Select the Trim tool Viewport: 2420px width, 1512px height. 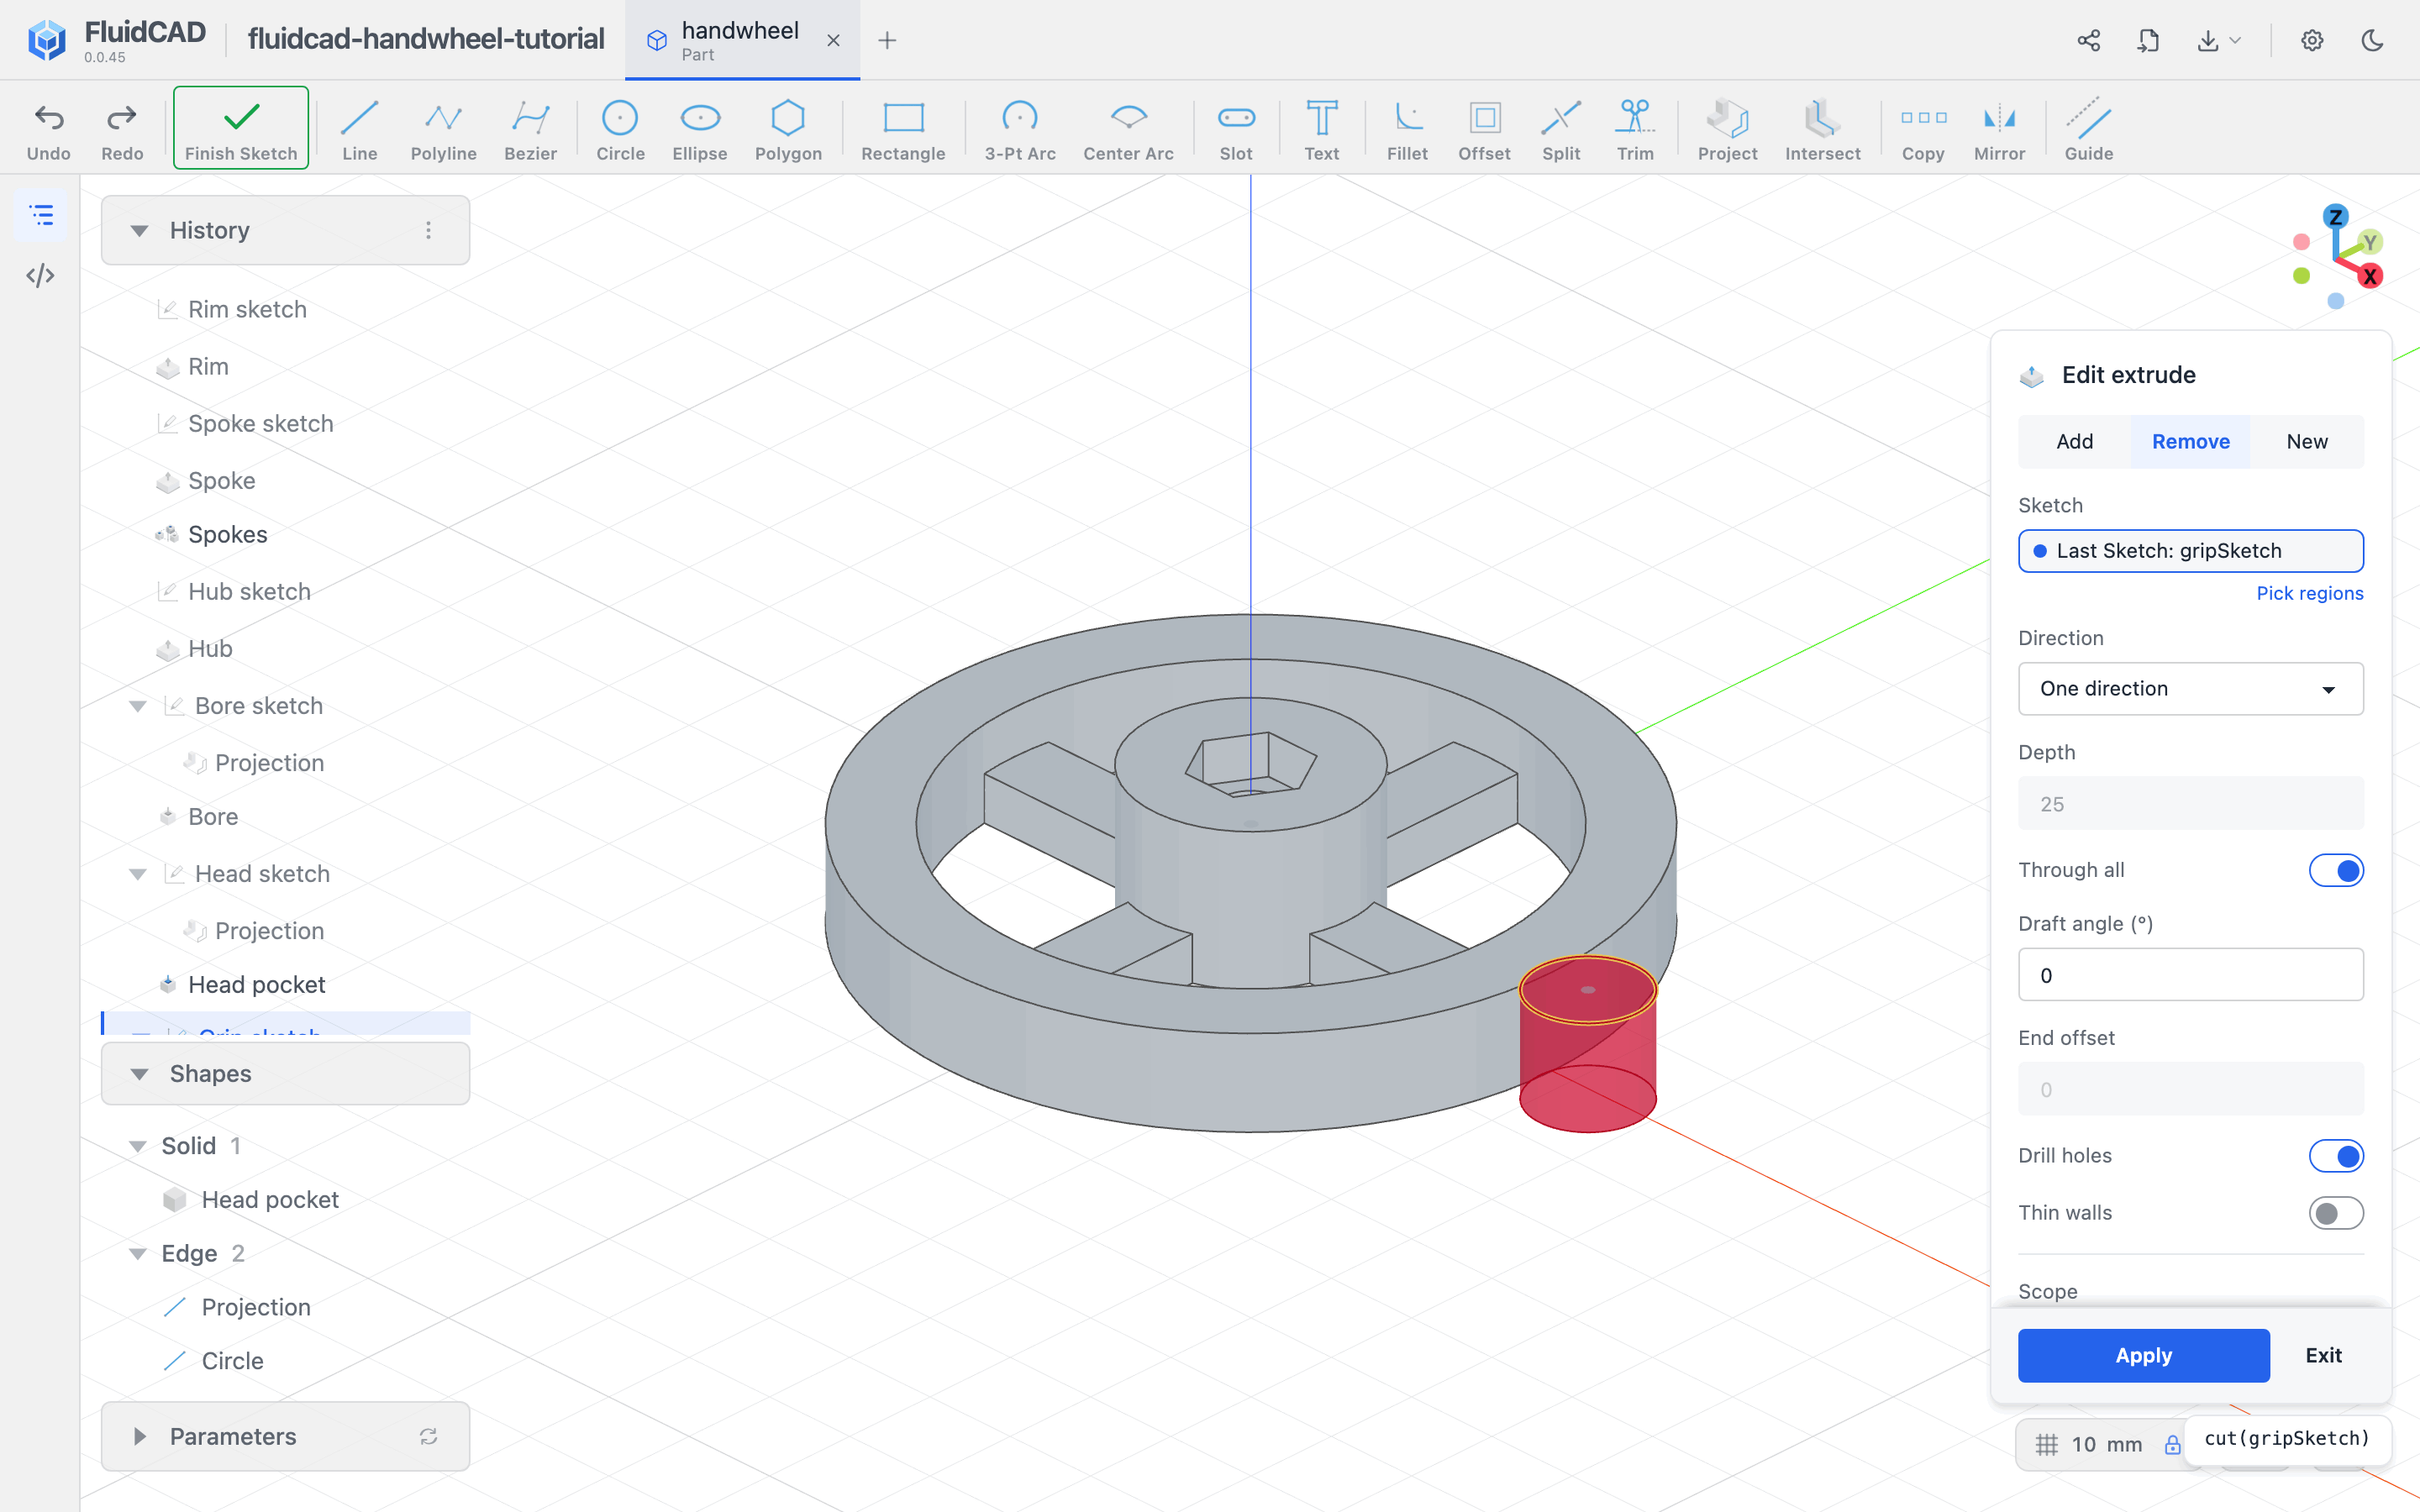pyautogui.click(x=1635, y=130)
